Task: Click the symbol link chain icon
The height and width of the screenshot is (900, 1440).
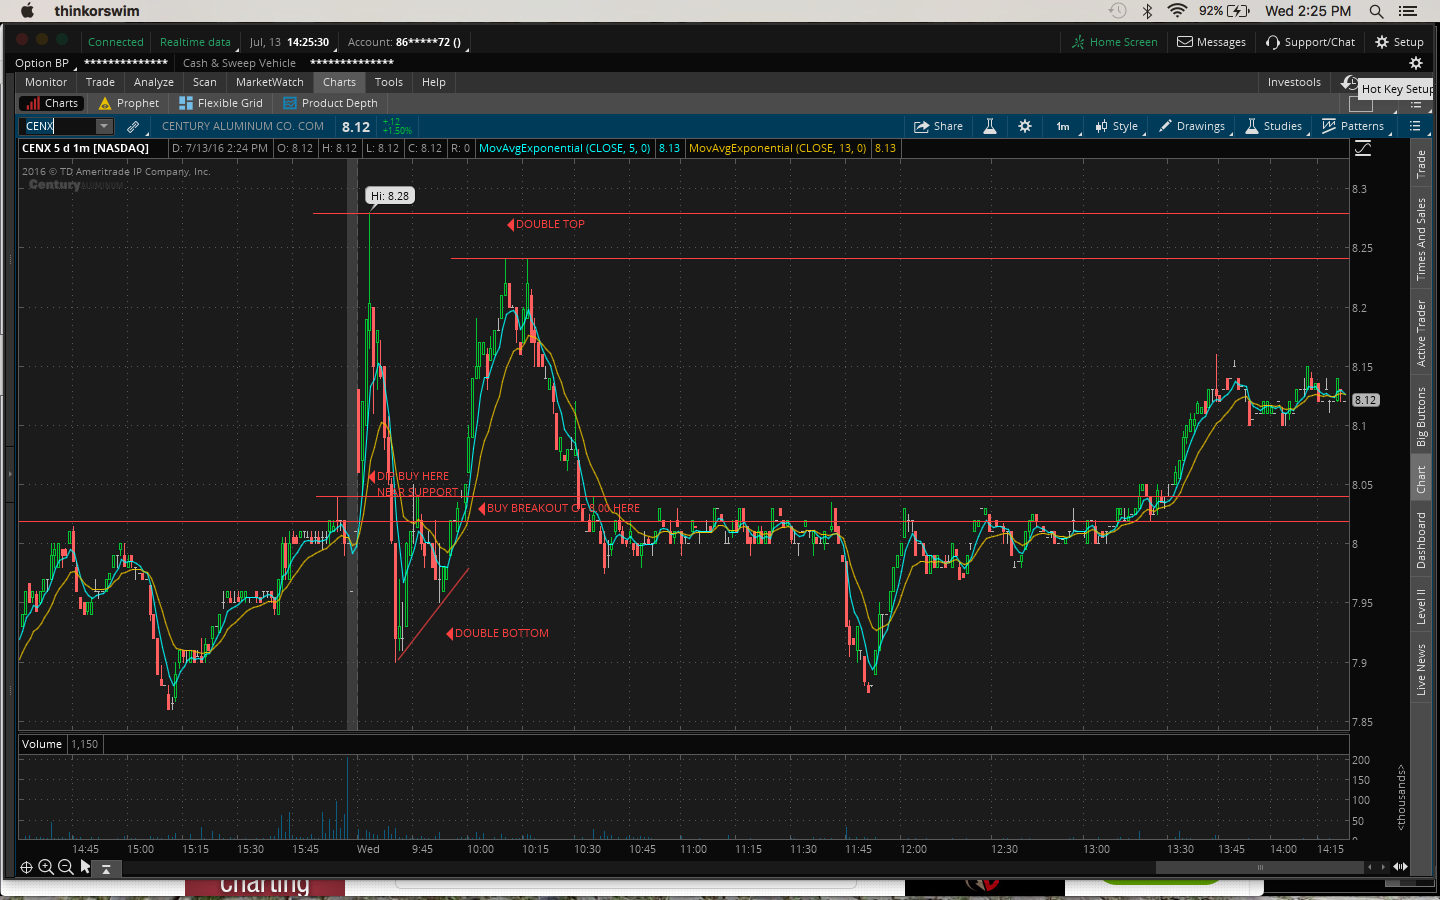Action: [x=133, y=126]
